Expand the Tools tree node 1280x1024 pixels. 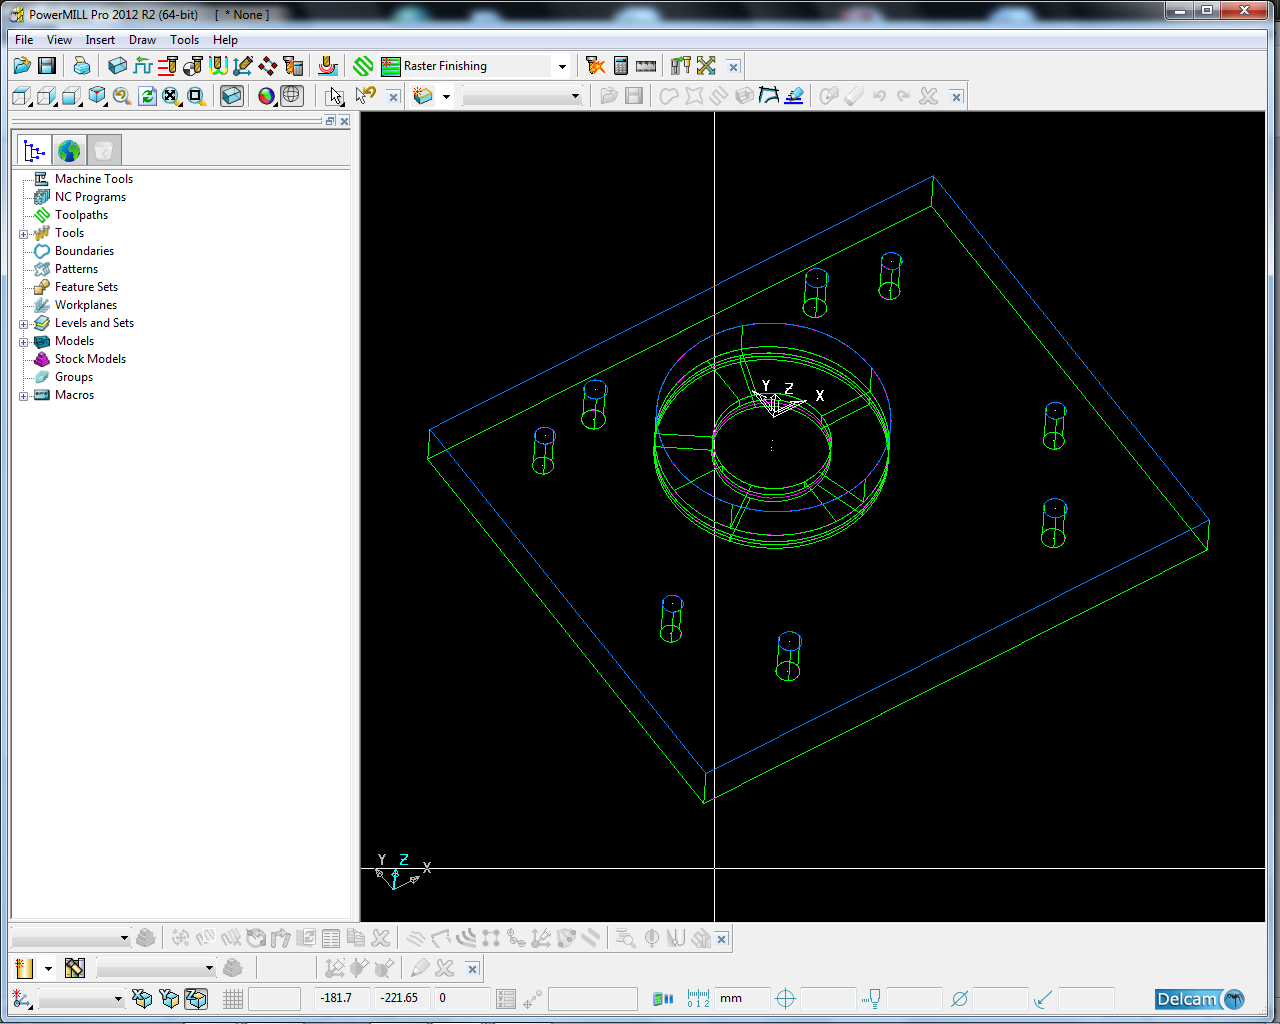(24, 234)
